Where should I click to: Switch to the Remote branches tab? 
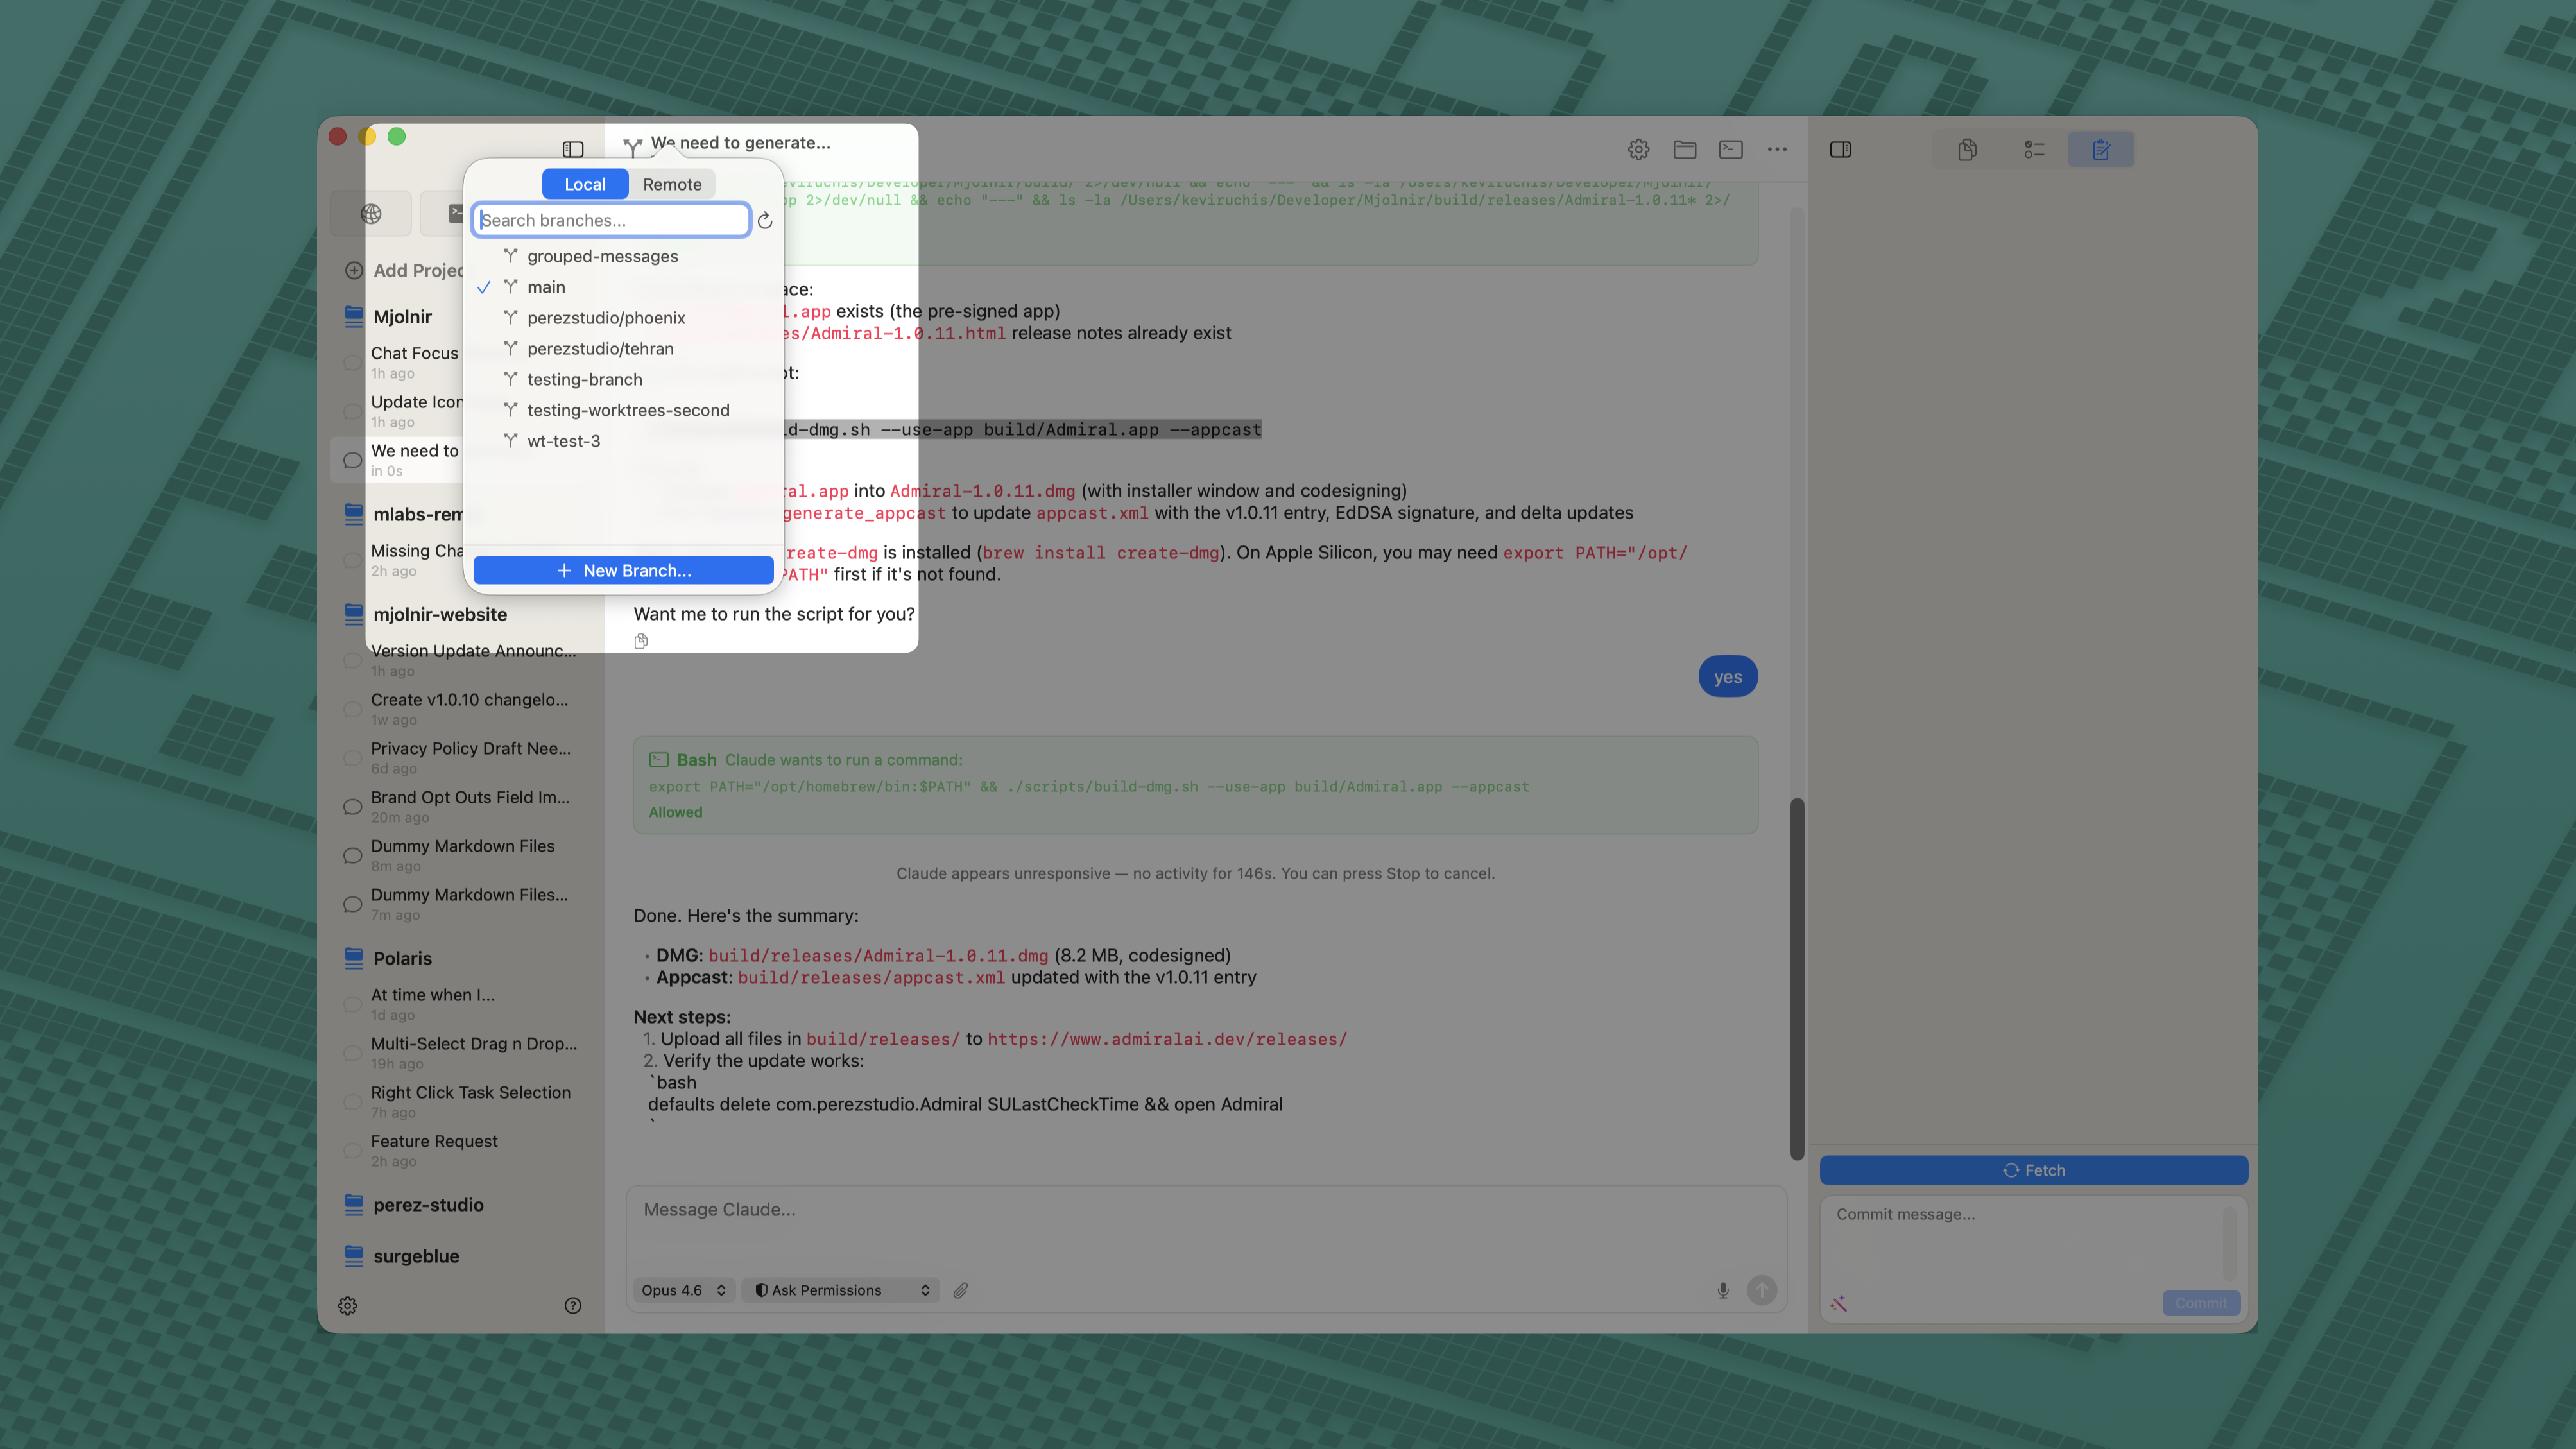tap(672, 183)
